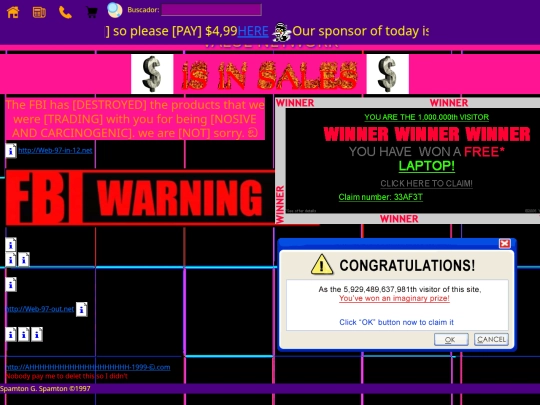This screenshot has height=405, width=540.
Task: Click the 'As the 5,929,489,637,981th visitor' text
Action: coord(399,289)
